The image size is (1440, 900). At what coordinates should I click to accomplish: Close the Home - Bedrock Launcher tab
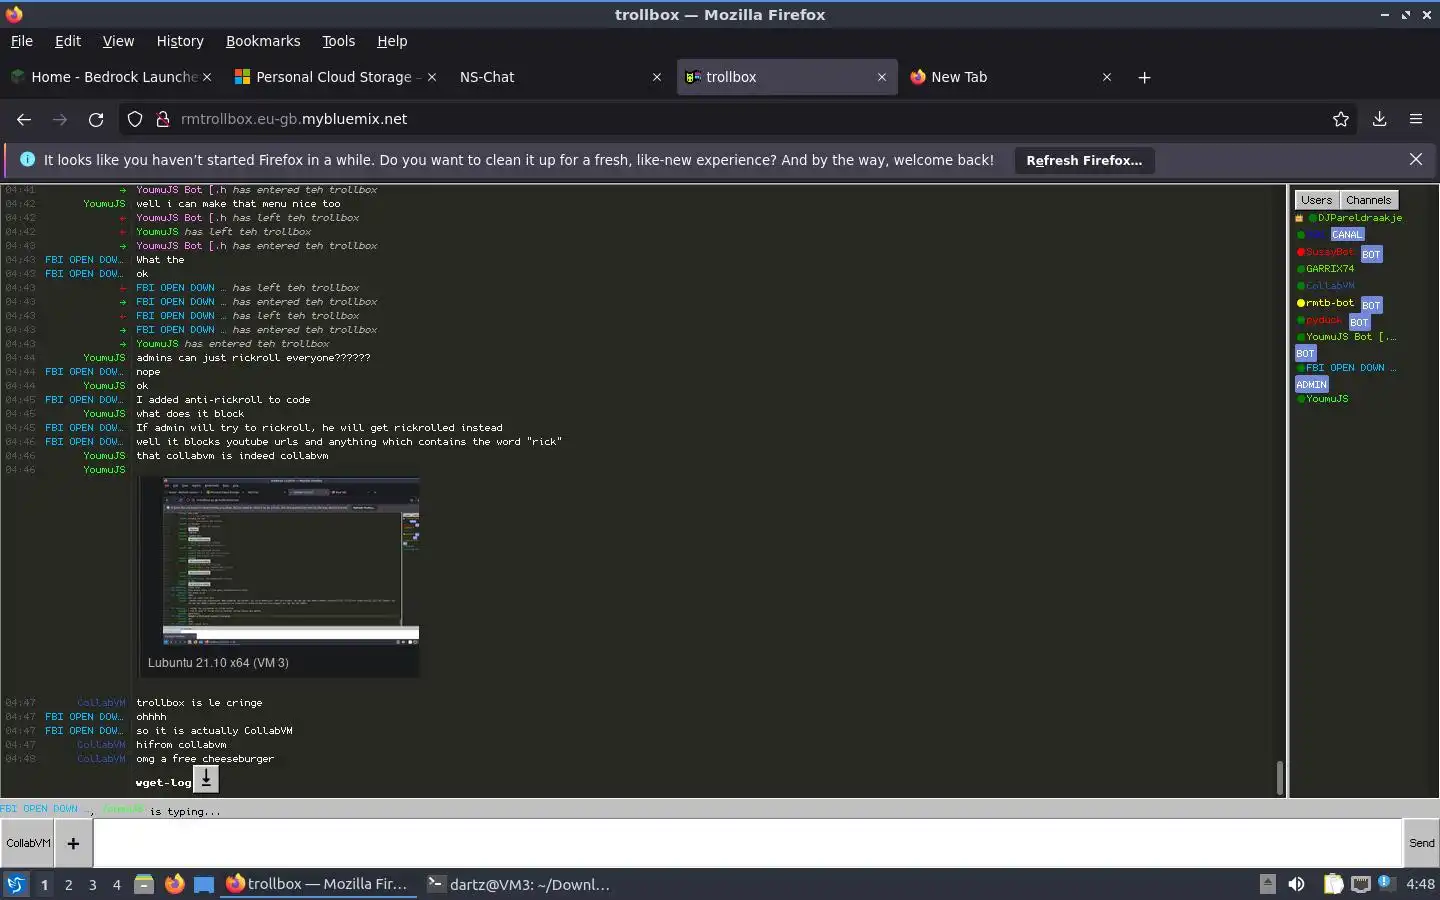[207, 77]
